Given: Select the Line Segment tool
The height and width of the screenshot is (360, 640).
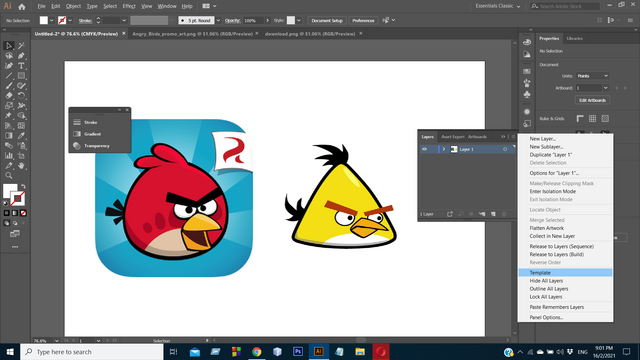Looking at the screenshot, I should (x=9, y=76).
